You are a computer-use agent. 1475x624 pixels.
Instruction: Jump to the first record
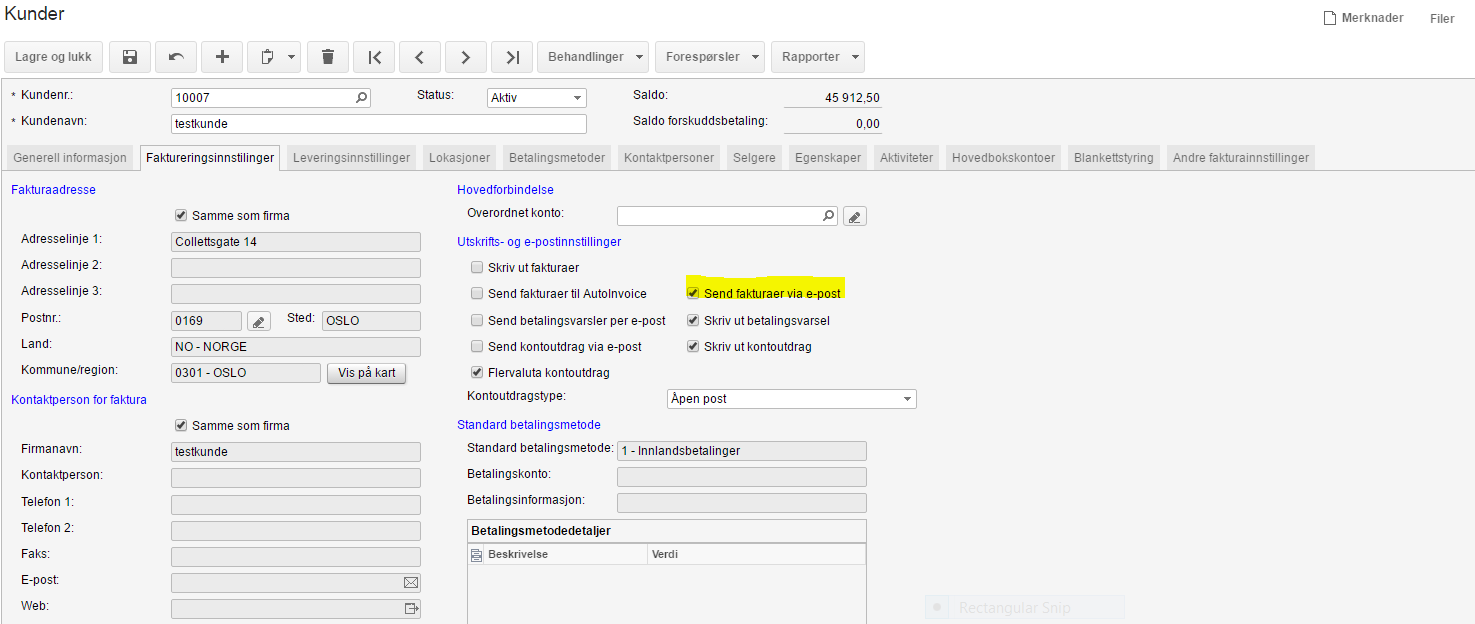point(374,57)
